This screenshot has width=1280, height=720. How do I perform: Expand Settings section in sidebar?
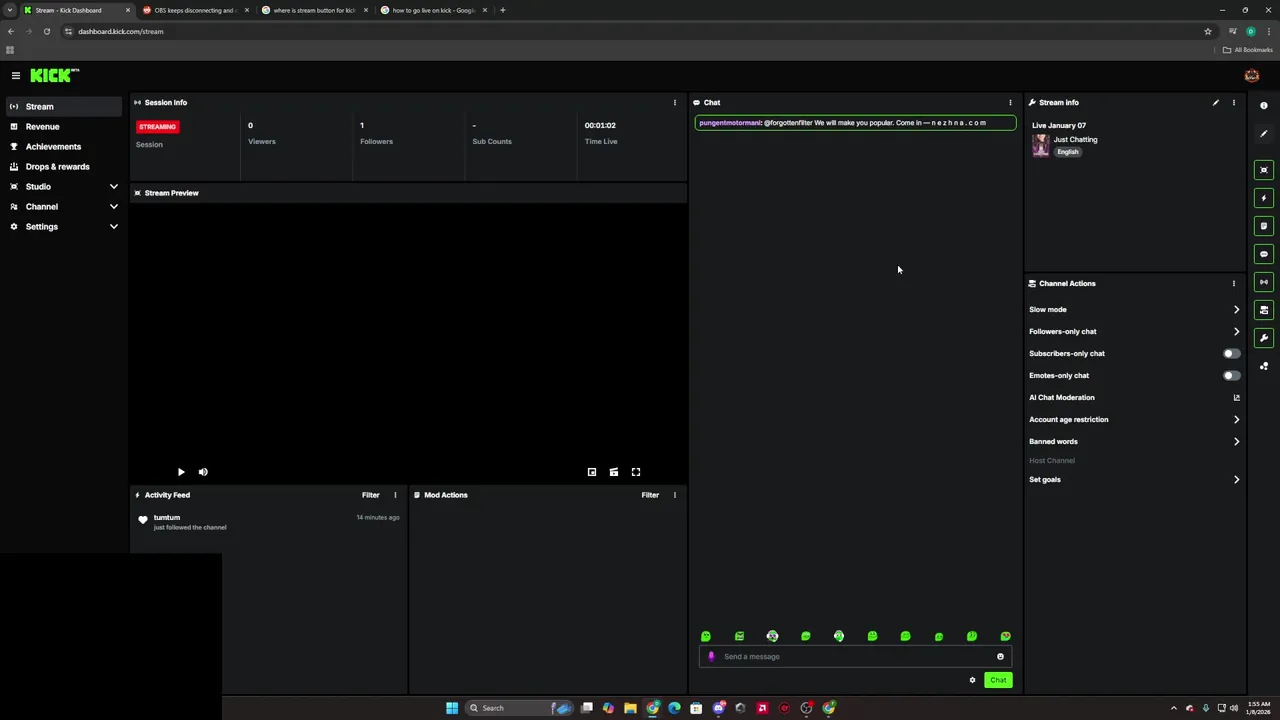pyautogui.click(x=64, y=227)
